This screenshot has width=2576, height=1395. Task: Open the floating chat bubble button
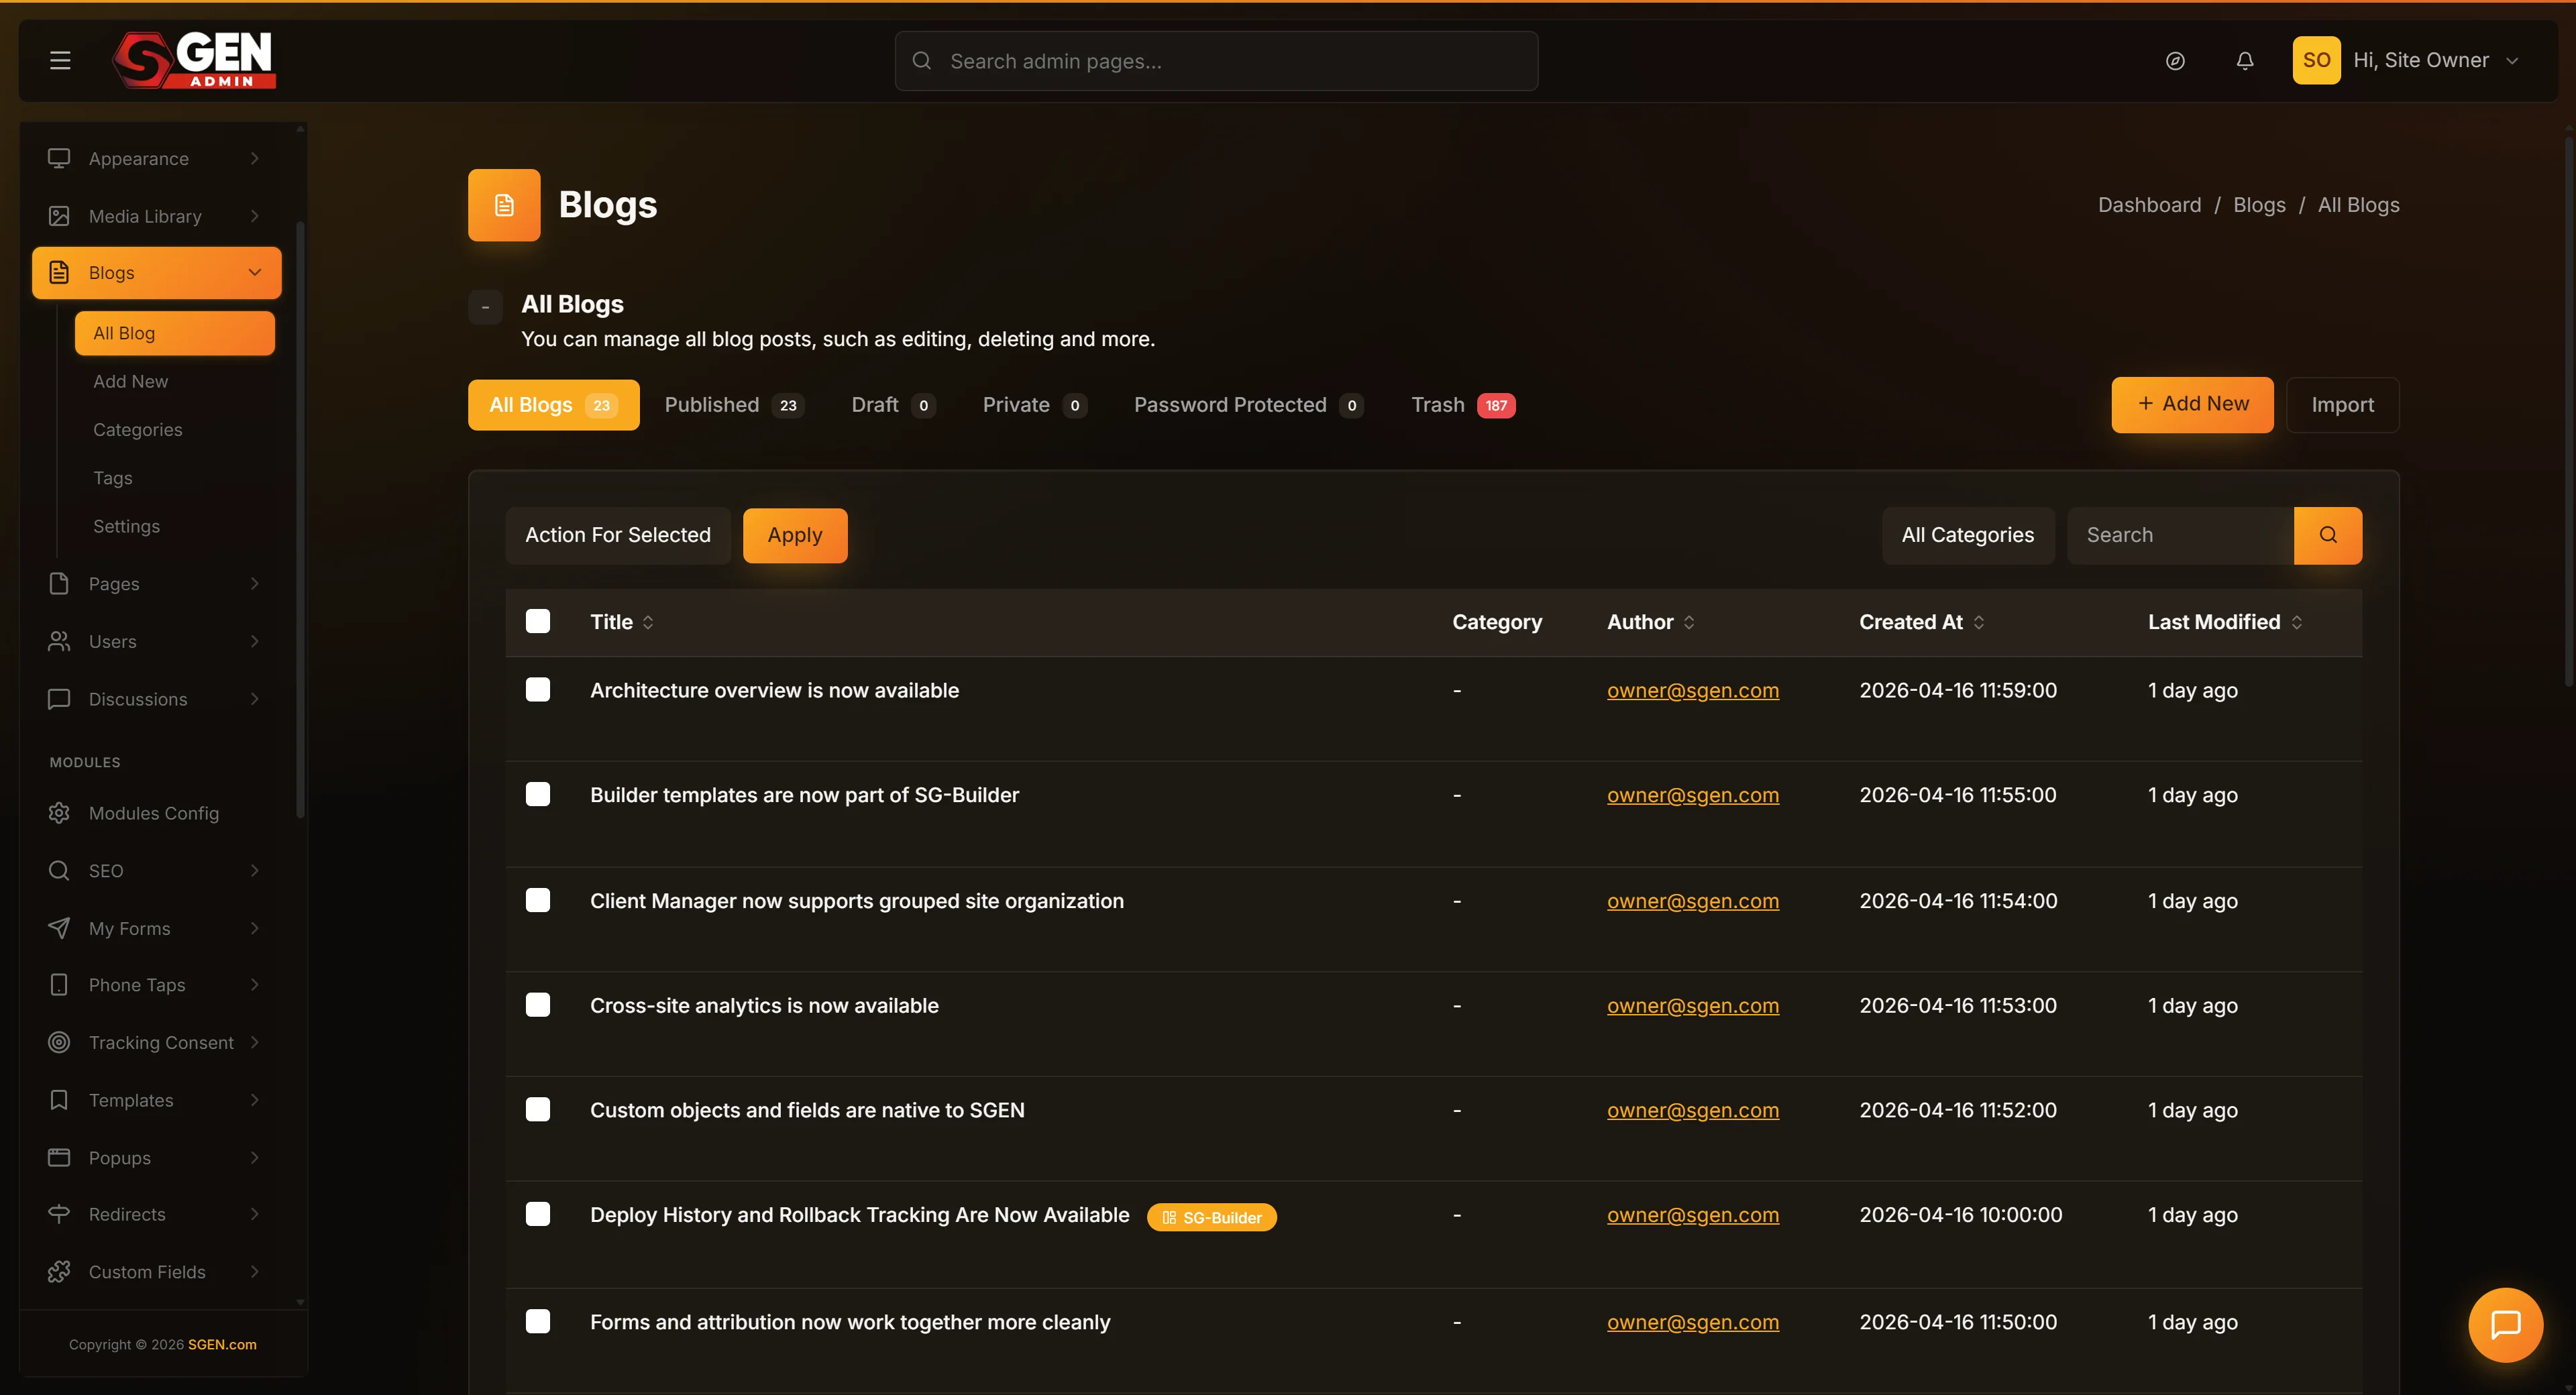point(2505,1325)
